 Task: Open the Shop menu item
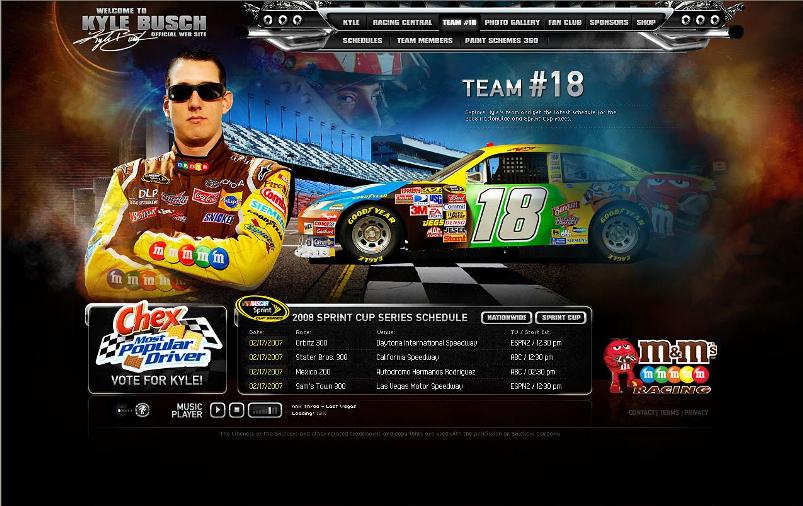(x=646, y=23)
